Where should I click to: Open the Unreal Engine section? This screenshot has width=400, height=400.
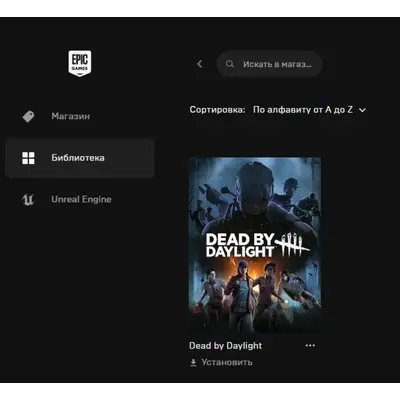point(80,199)
